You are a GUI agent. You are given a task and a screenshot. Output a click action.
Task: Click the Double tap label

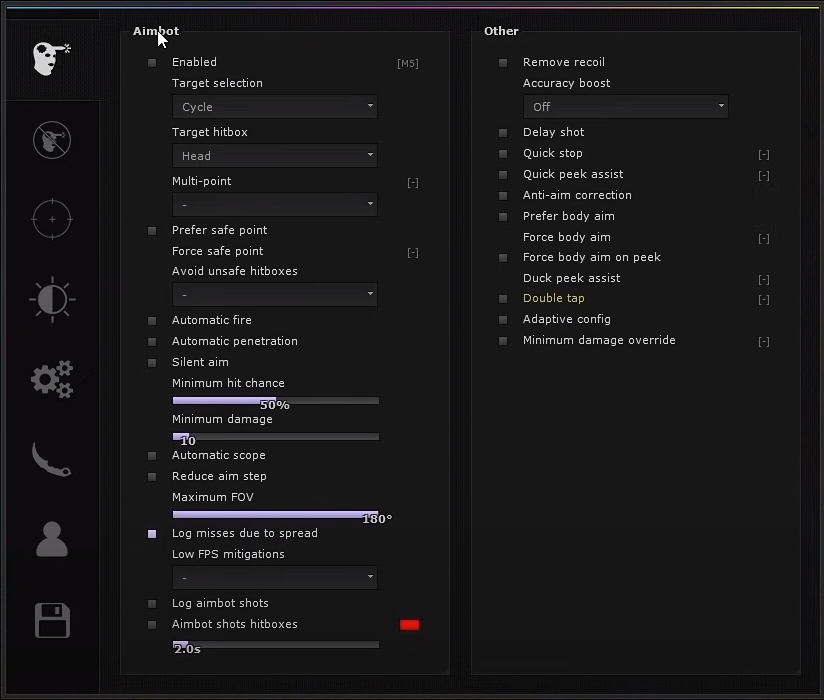tap(553, 299)
